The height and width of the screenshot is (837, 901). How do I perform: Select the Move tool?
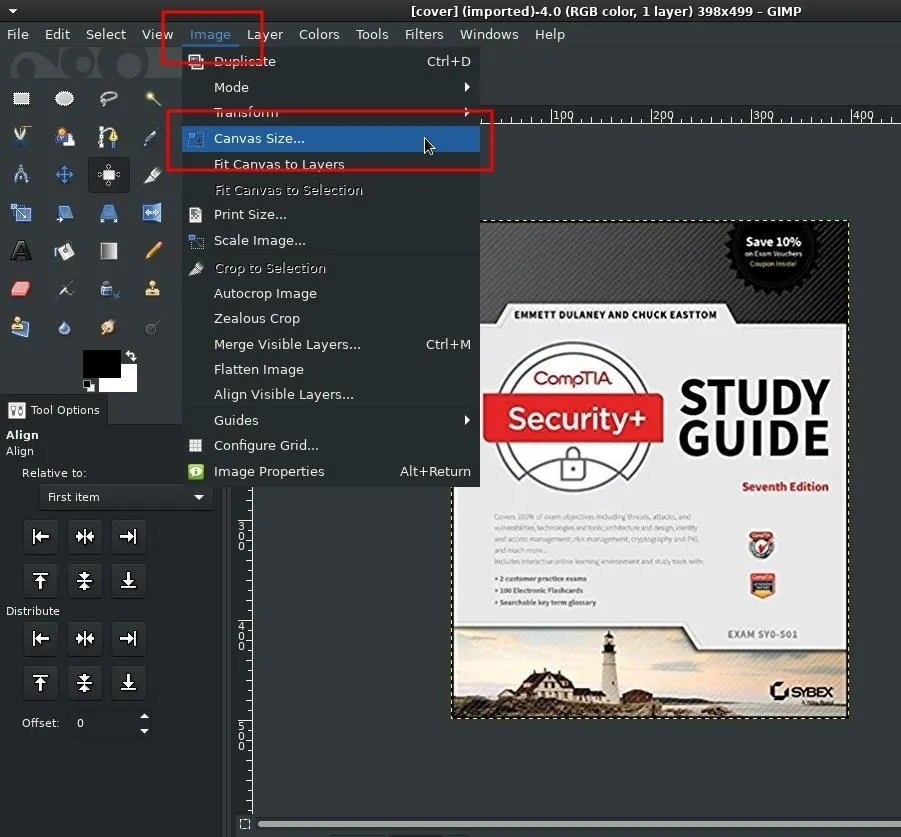click(64, 175)
